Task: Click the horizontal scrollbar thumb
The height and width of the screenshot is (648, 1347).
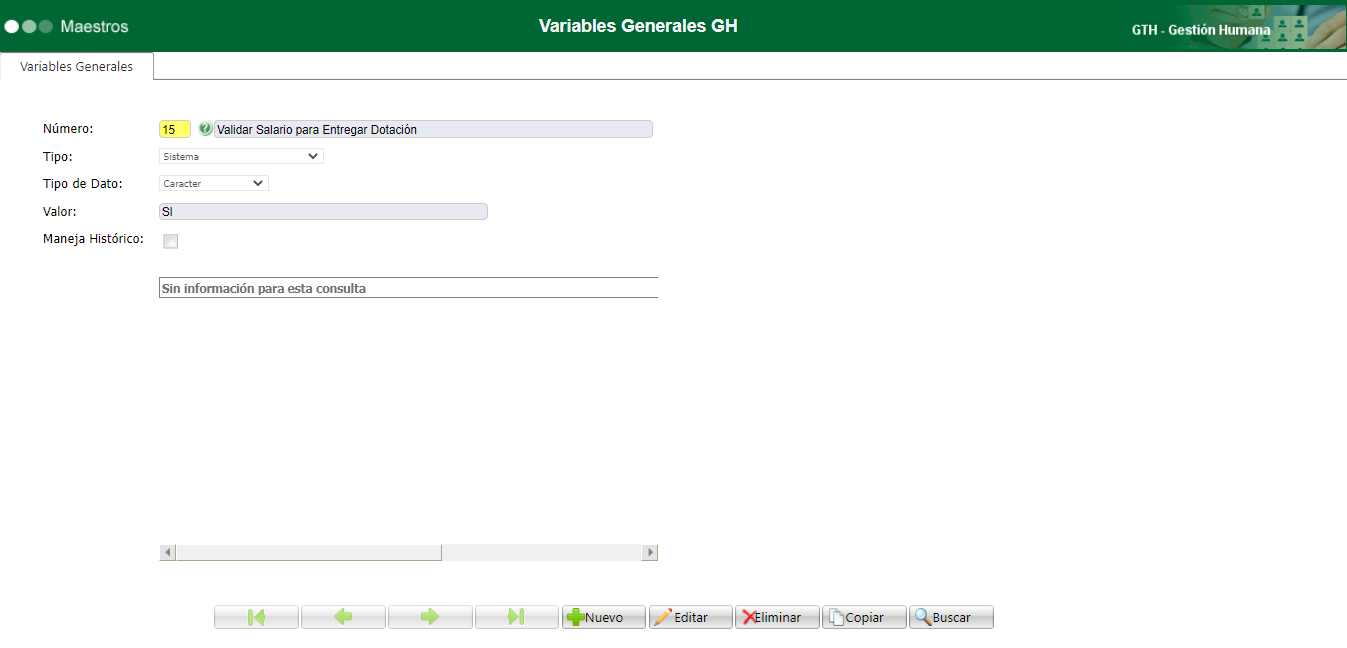Action: [309, 552]
